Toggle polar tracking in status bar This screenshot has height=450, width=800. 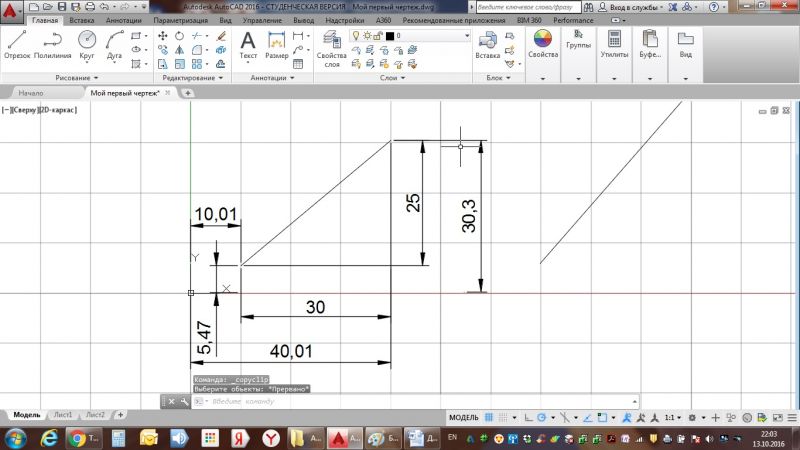541,417
